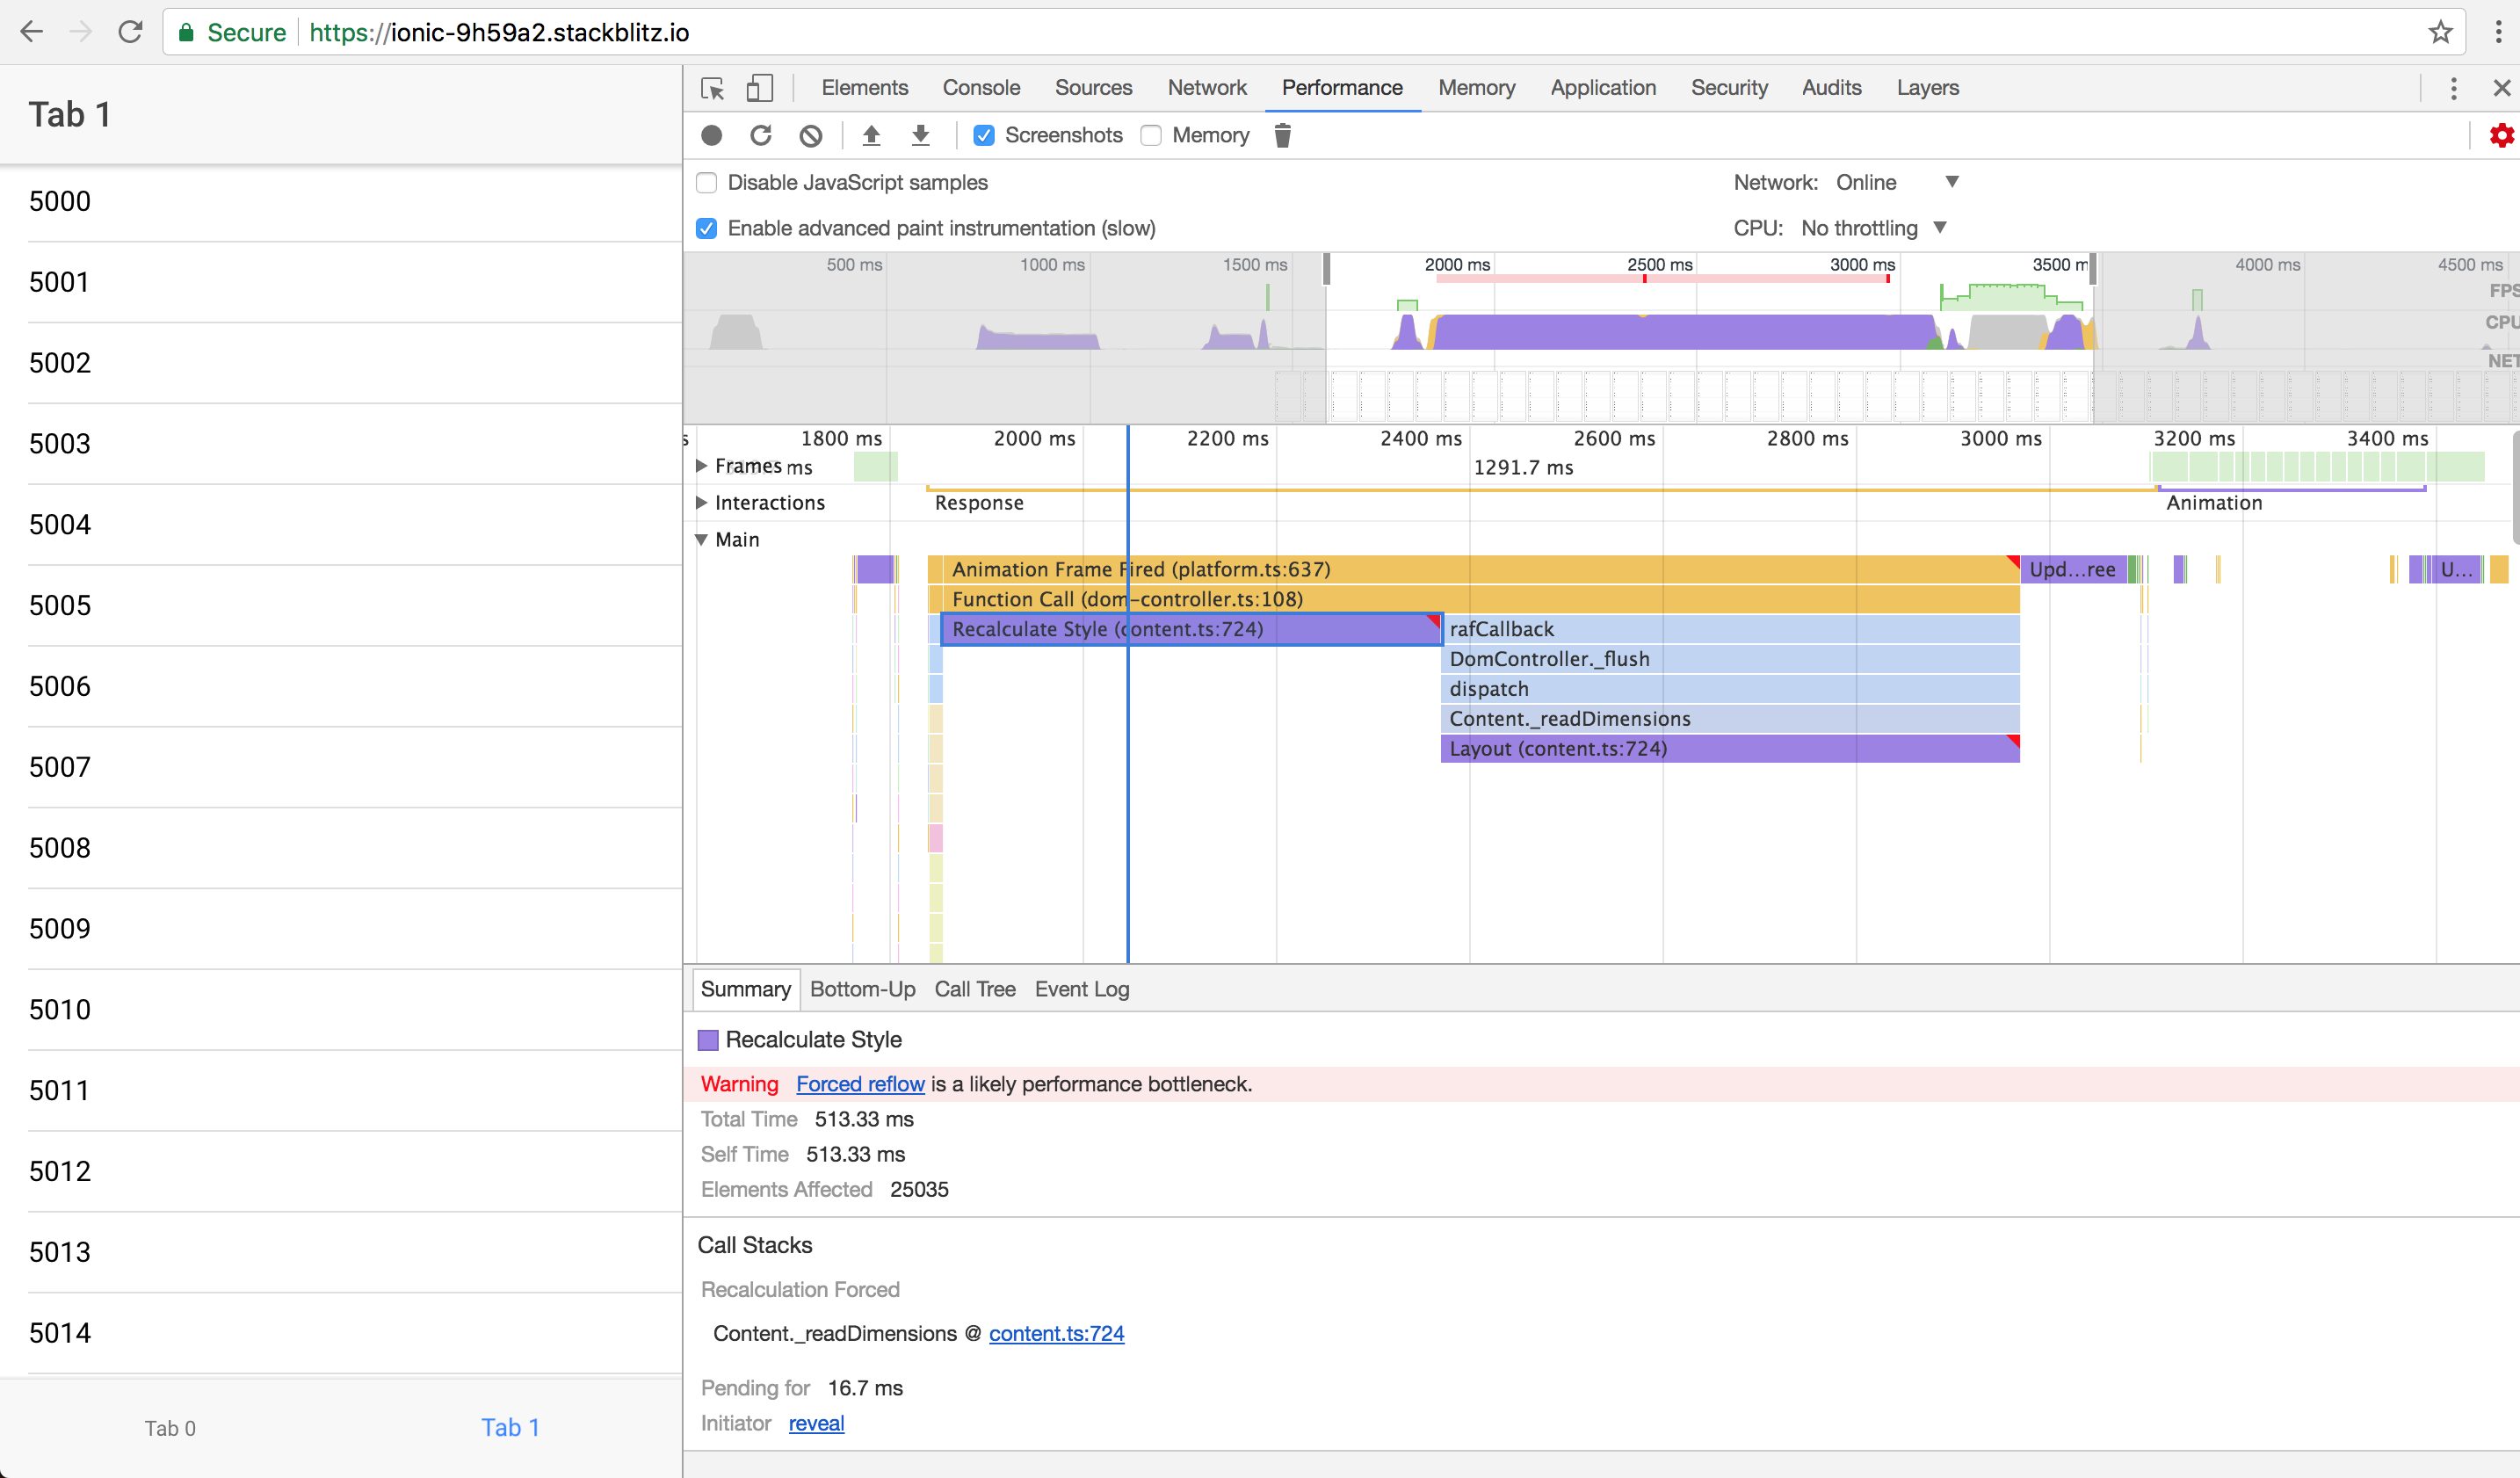Load a saved performance profile

pyautogui.click(x=871, y=135)
